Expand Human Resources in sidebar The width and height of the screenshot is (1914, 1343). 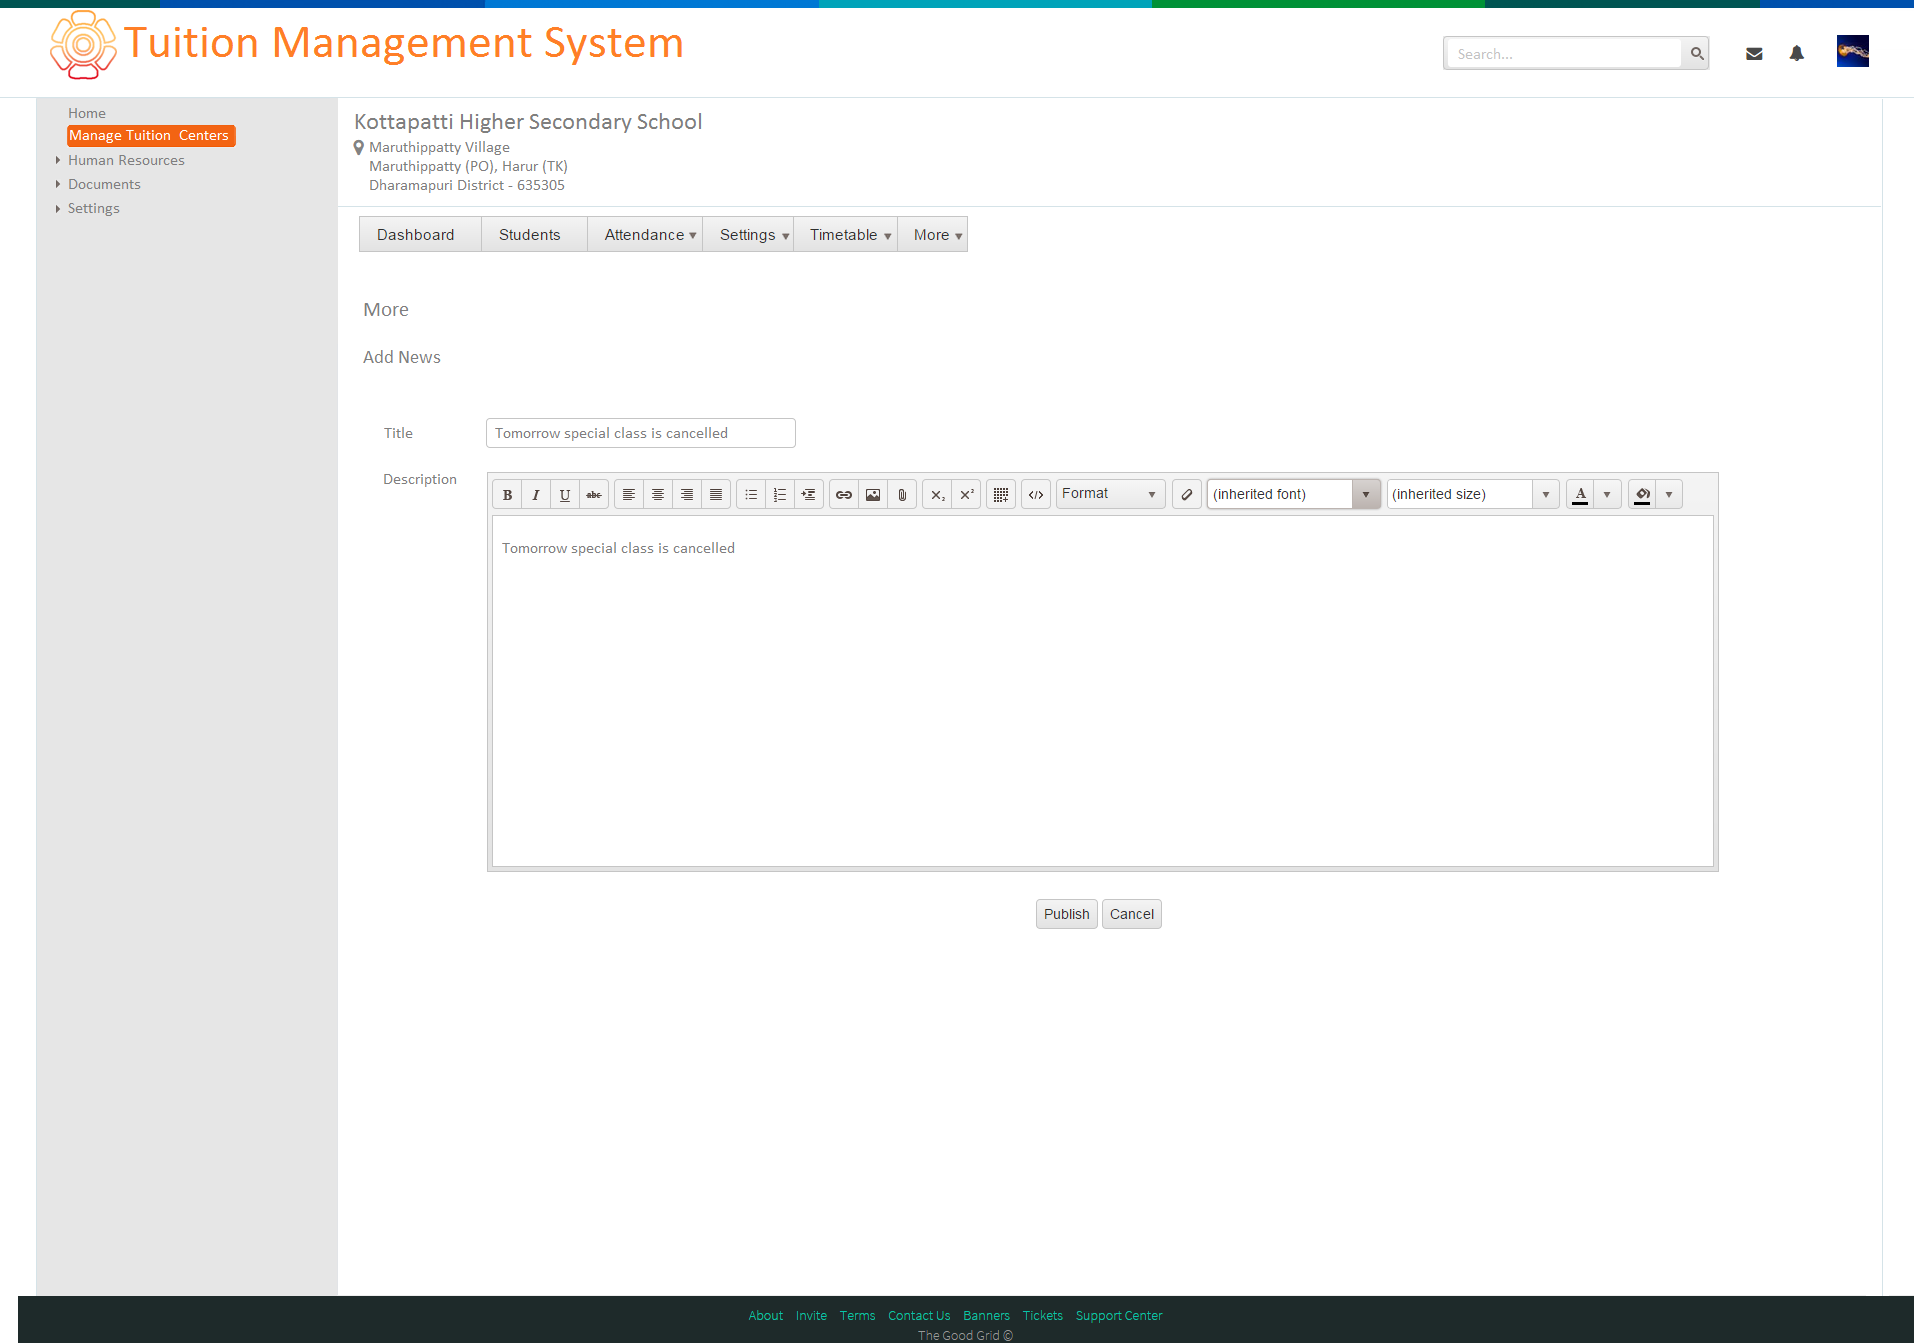(x=126, y=160)
